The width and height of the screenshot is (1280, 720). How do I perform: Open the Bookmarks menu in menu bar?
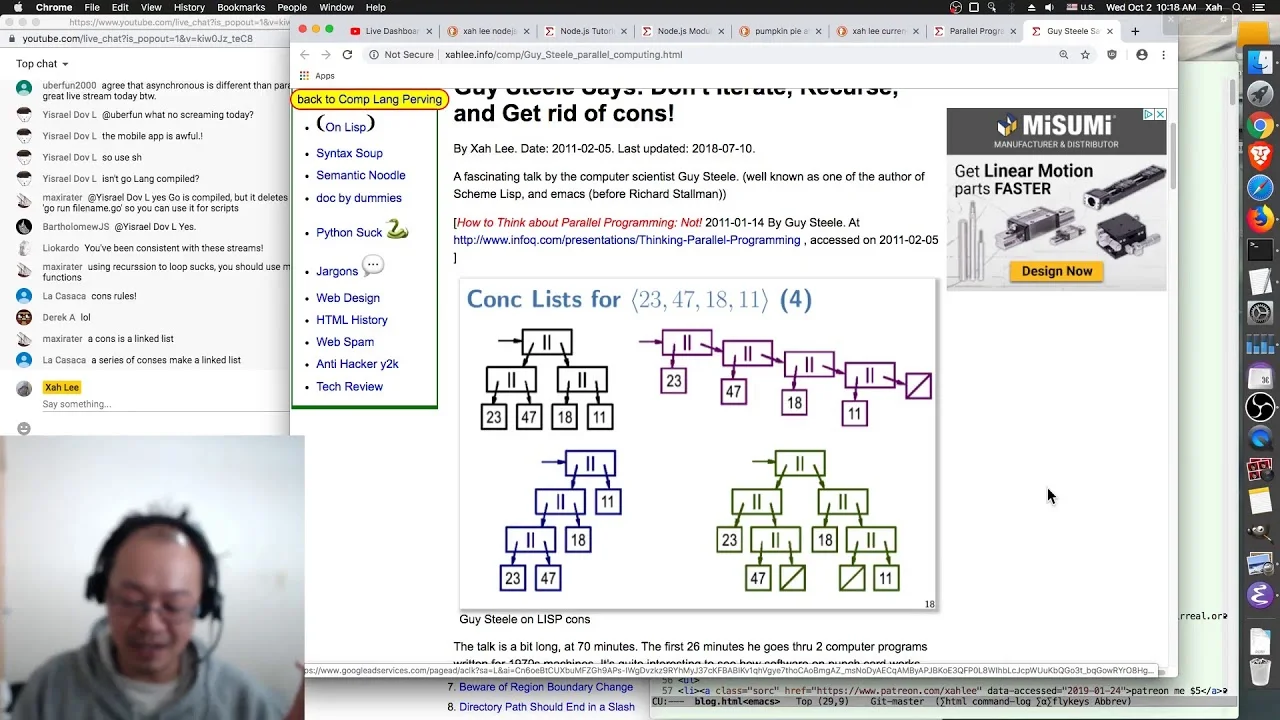(x=241, y=7)
